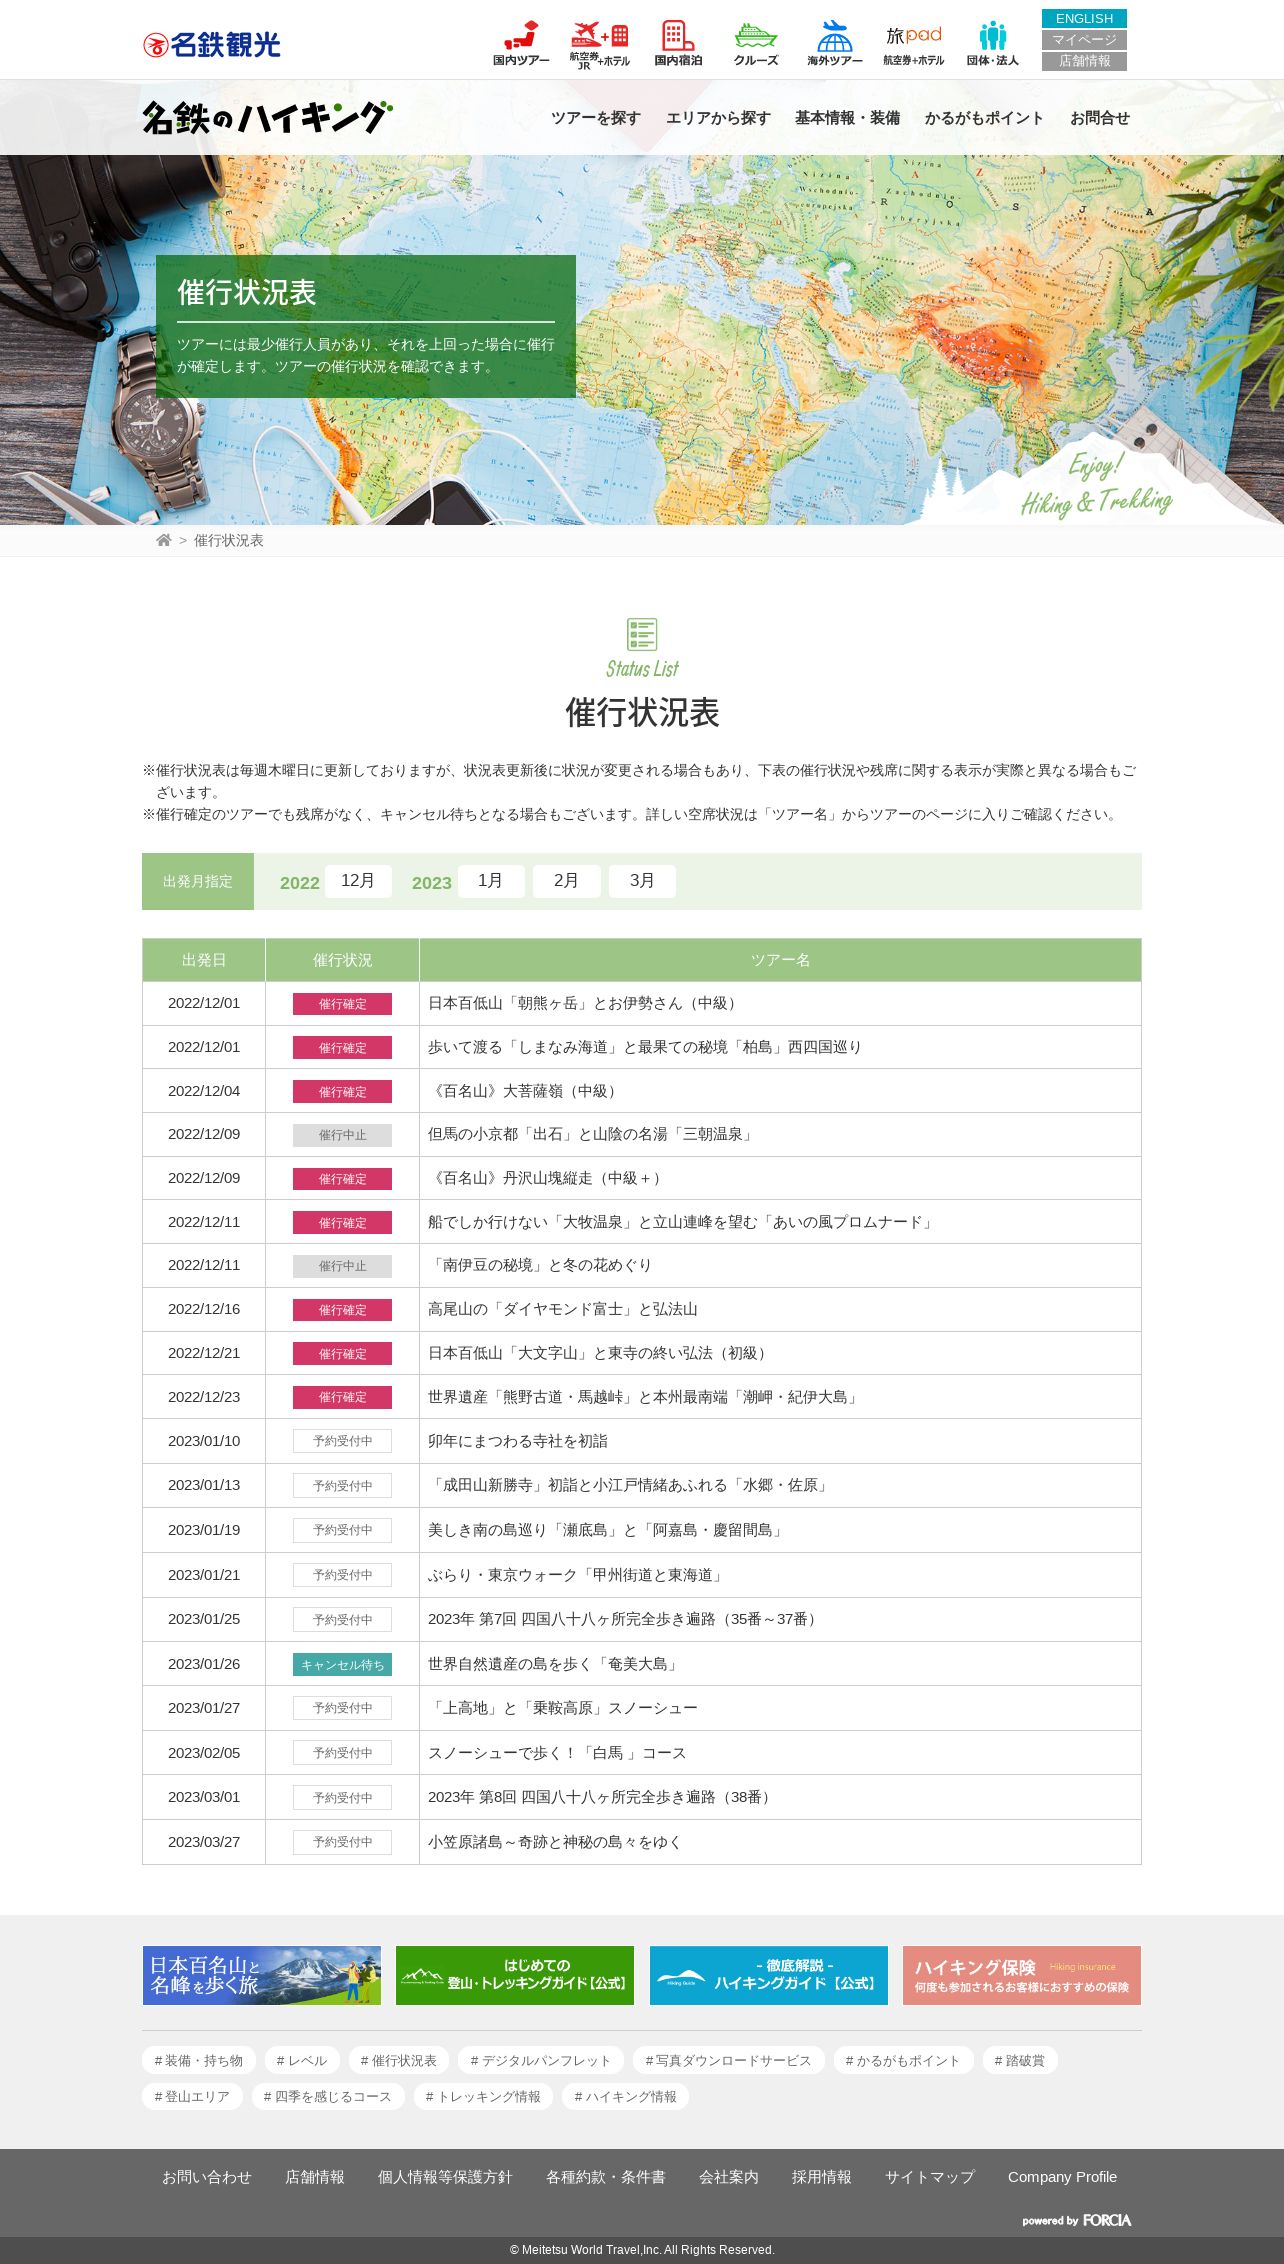The image size is (1284, 2264).
Task: Open banner はじめての登山・トレッキングガイド
Action: (515, 1975)
